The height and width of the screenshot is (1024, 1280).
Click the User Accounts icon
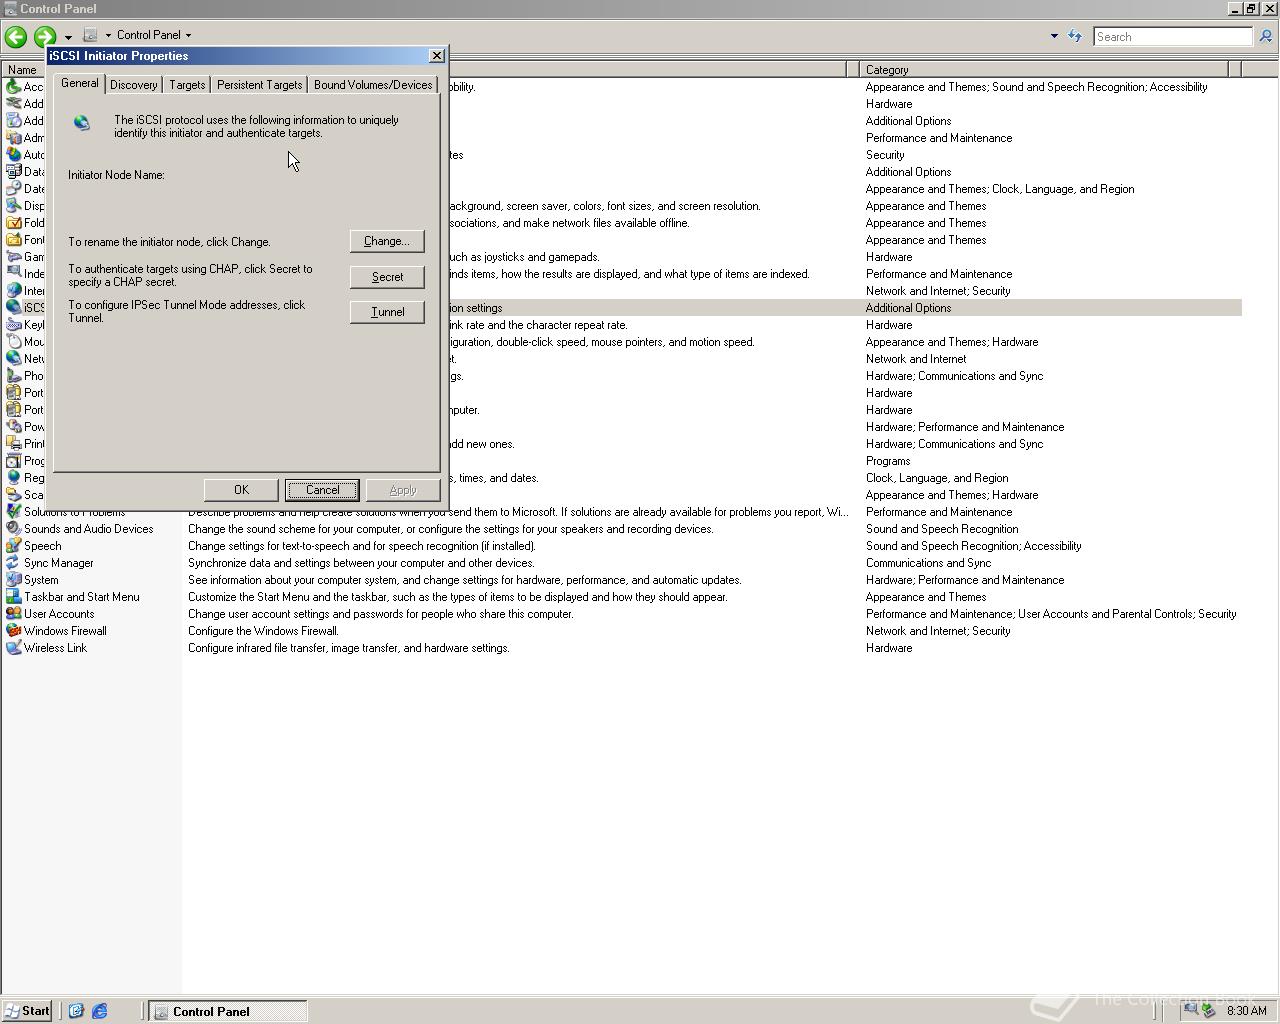(13, 614)
